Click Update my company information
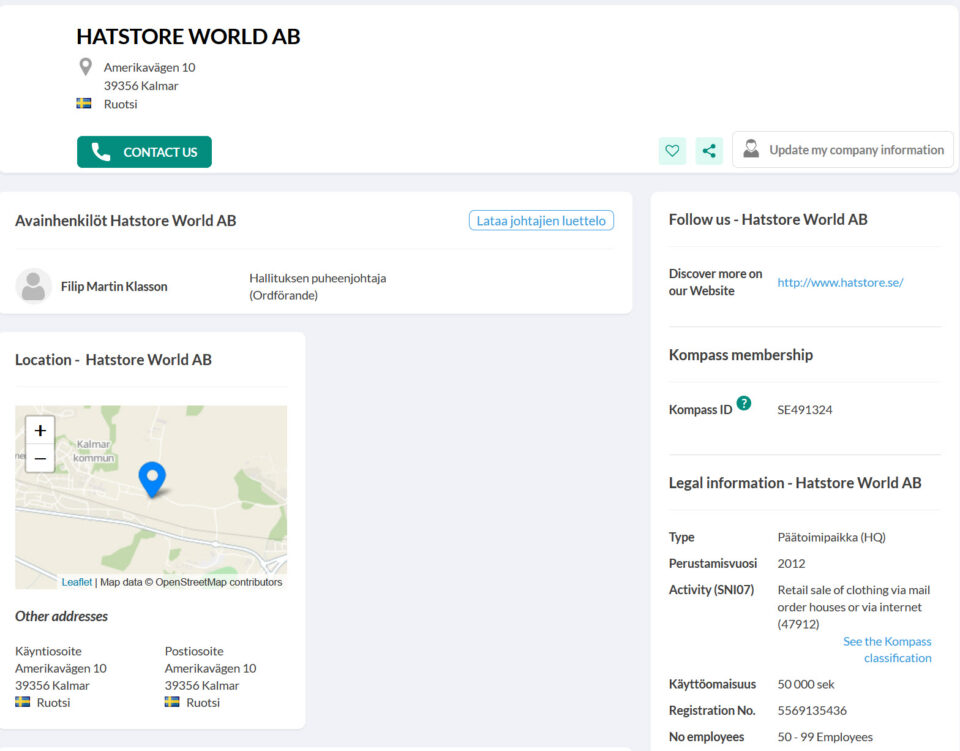This screenshot has height=751, width=960. point(843,150)
